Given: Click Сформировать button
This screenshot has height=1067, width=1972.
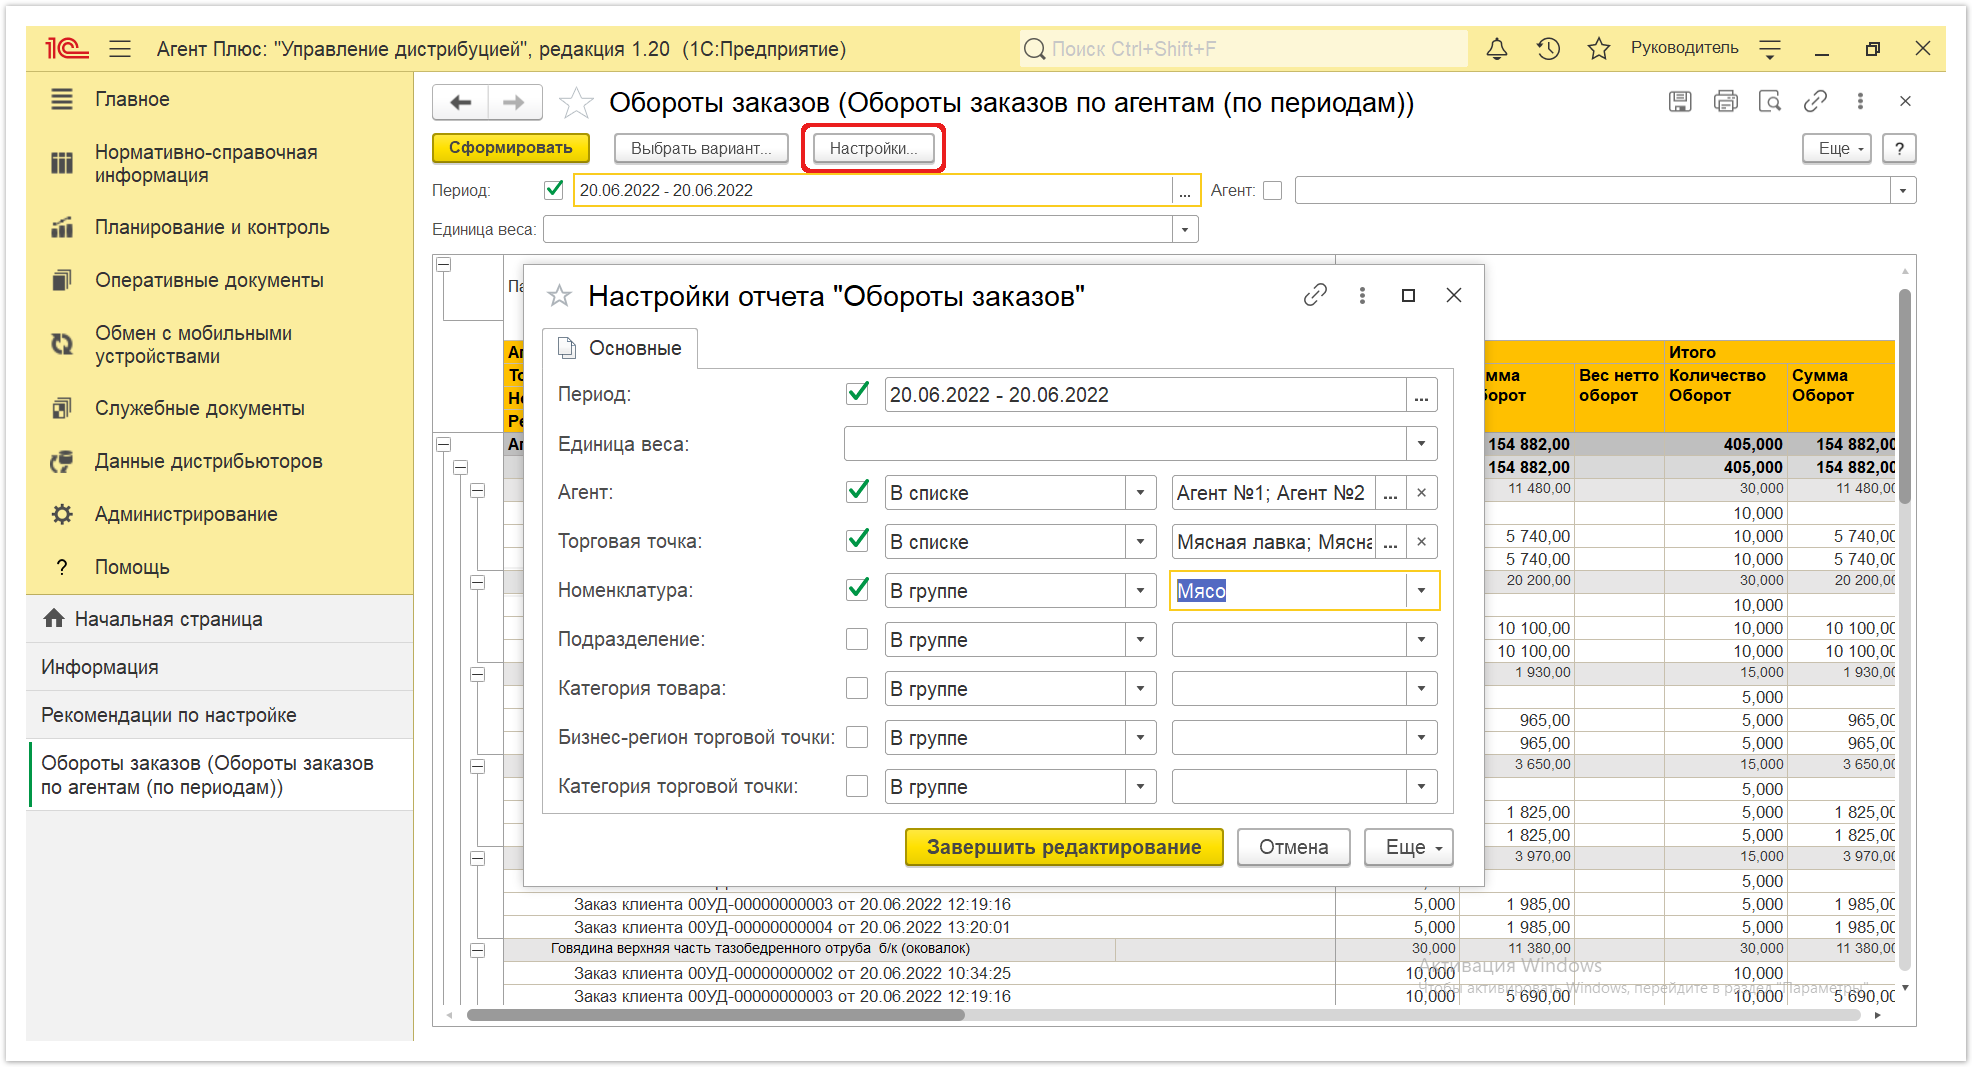Looking at the screenshot, I should click(510, 148).
